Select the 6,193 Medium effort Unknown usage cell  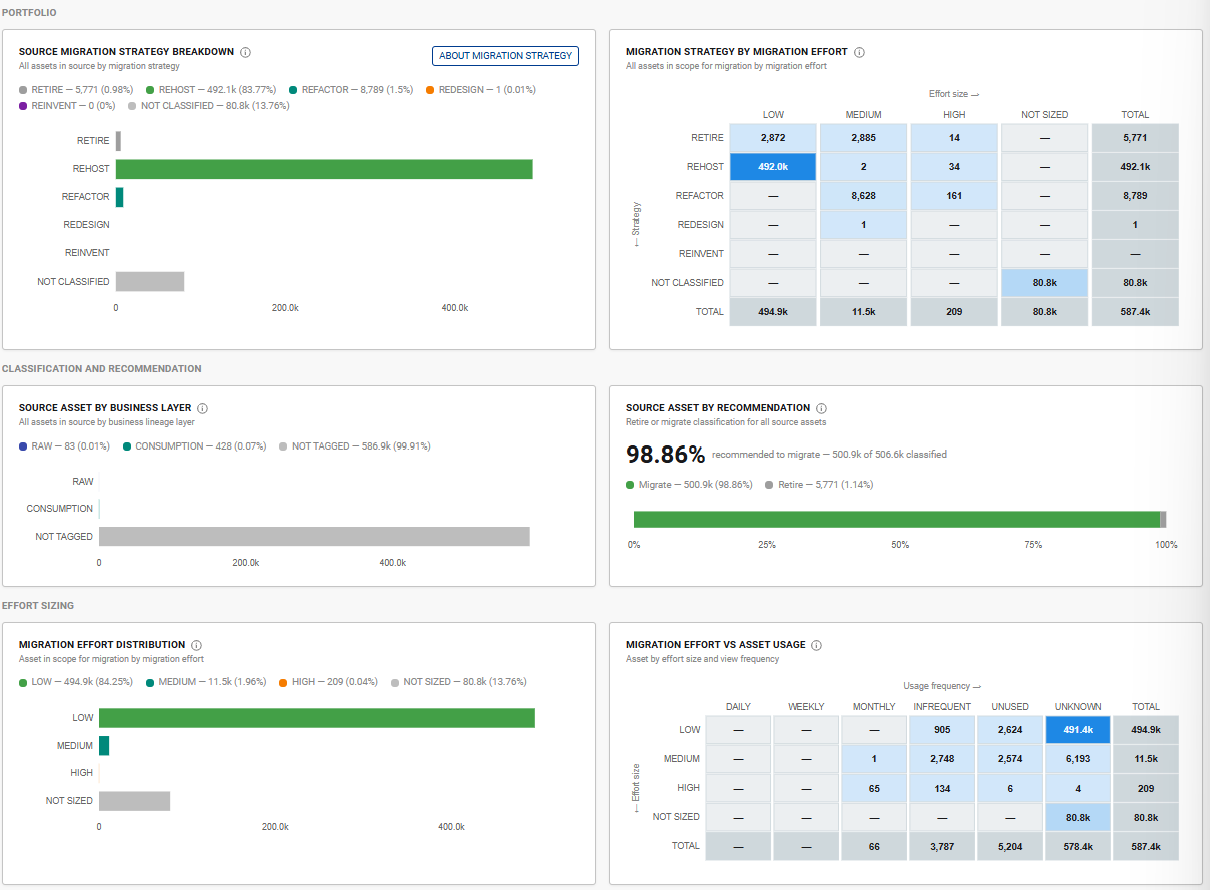[x=1078, y=759]
